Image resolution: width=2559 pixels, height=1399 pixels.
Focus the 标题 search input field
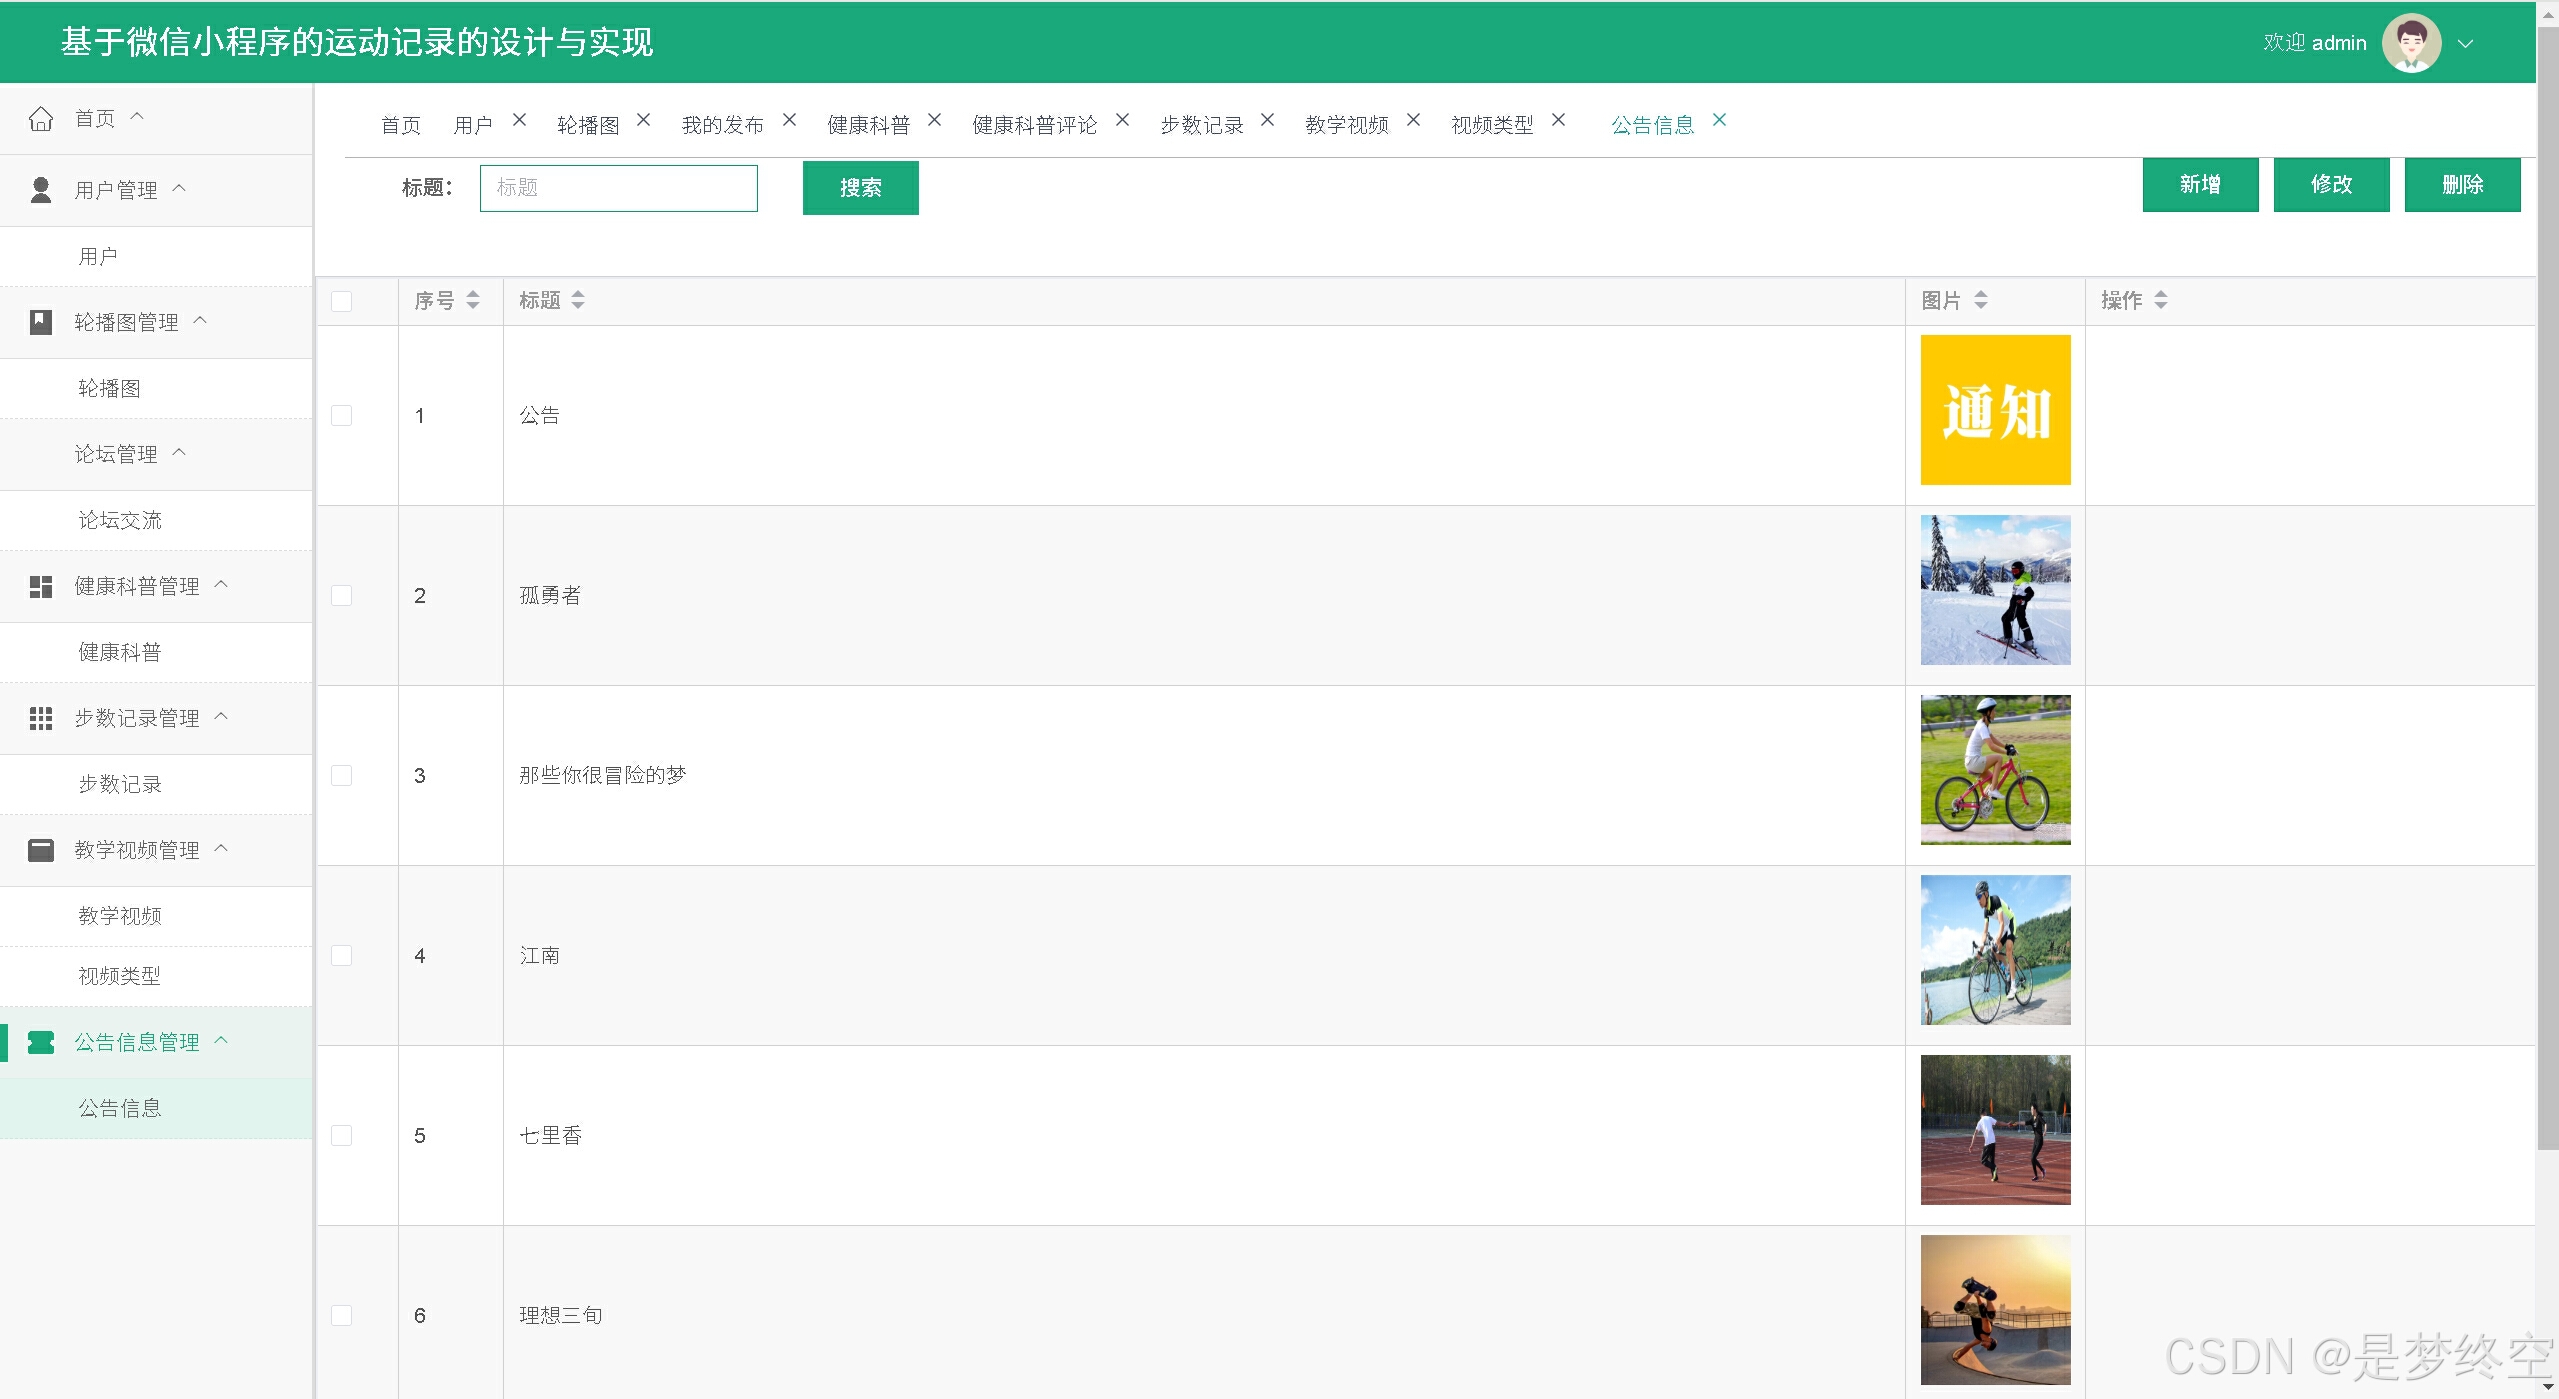[x=618, y=188]
